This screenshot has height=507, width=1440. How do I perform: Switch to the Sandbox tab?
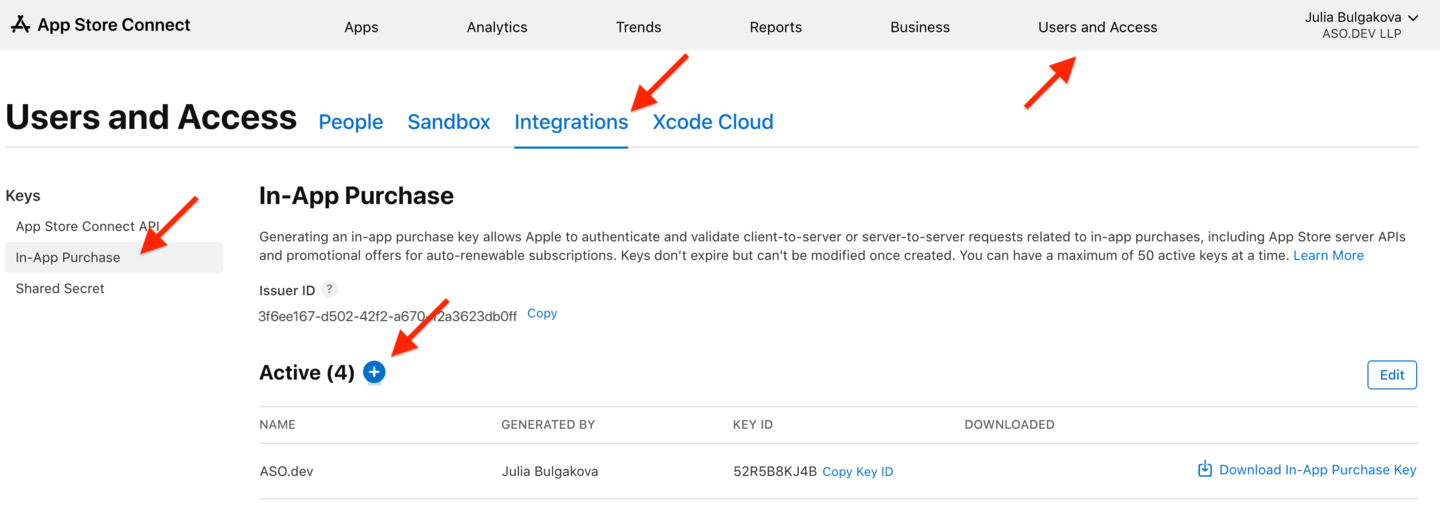pos(449,122)
